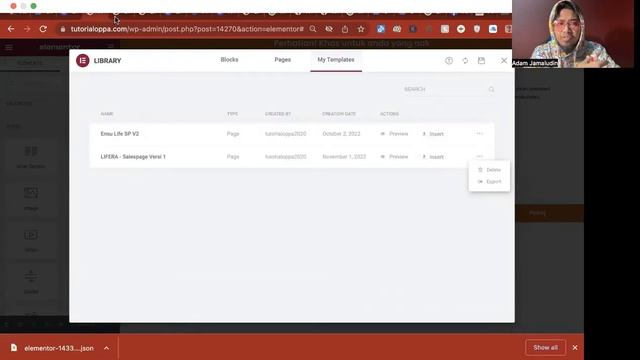Open the Elementor hamburger menu behind the modal
640x360 pixels.
pyautogui.click(x=9, y=47)
